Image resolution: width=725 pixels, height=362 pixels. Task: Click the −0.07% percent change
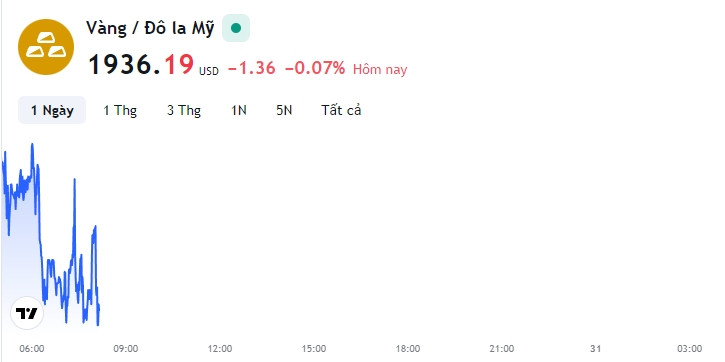point(315,68)
